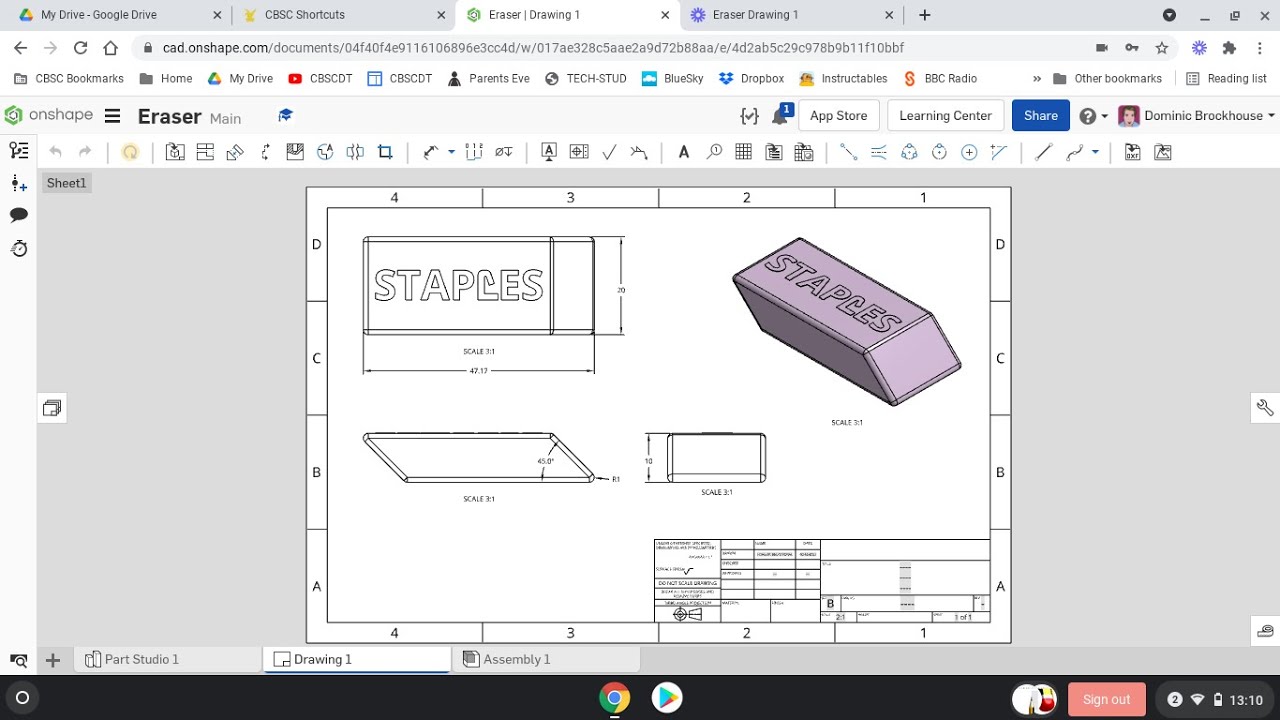1280x720 pixels.
Task: Click the Redo arrow in the toolbar
Action: coord(85,152)
